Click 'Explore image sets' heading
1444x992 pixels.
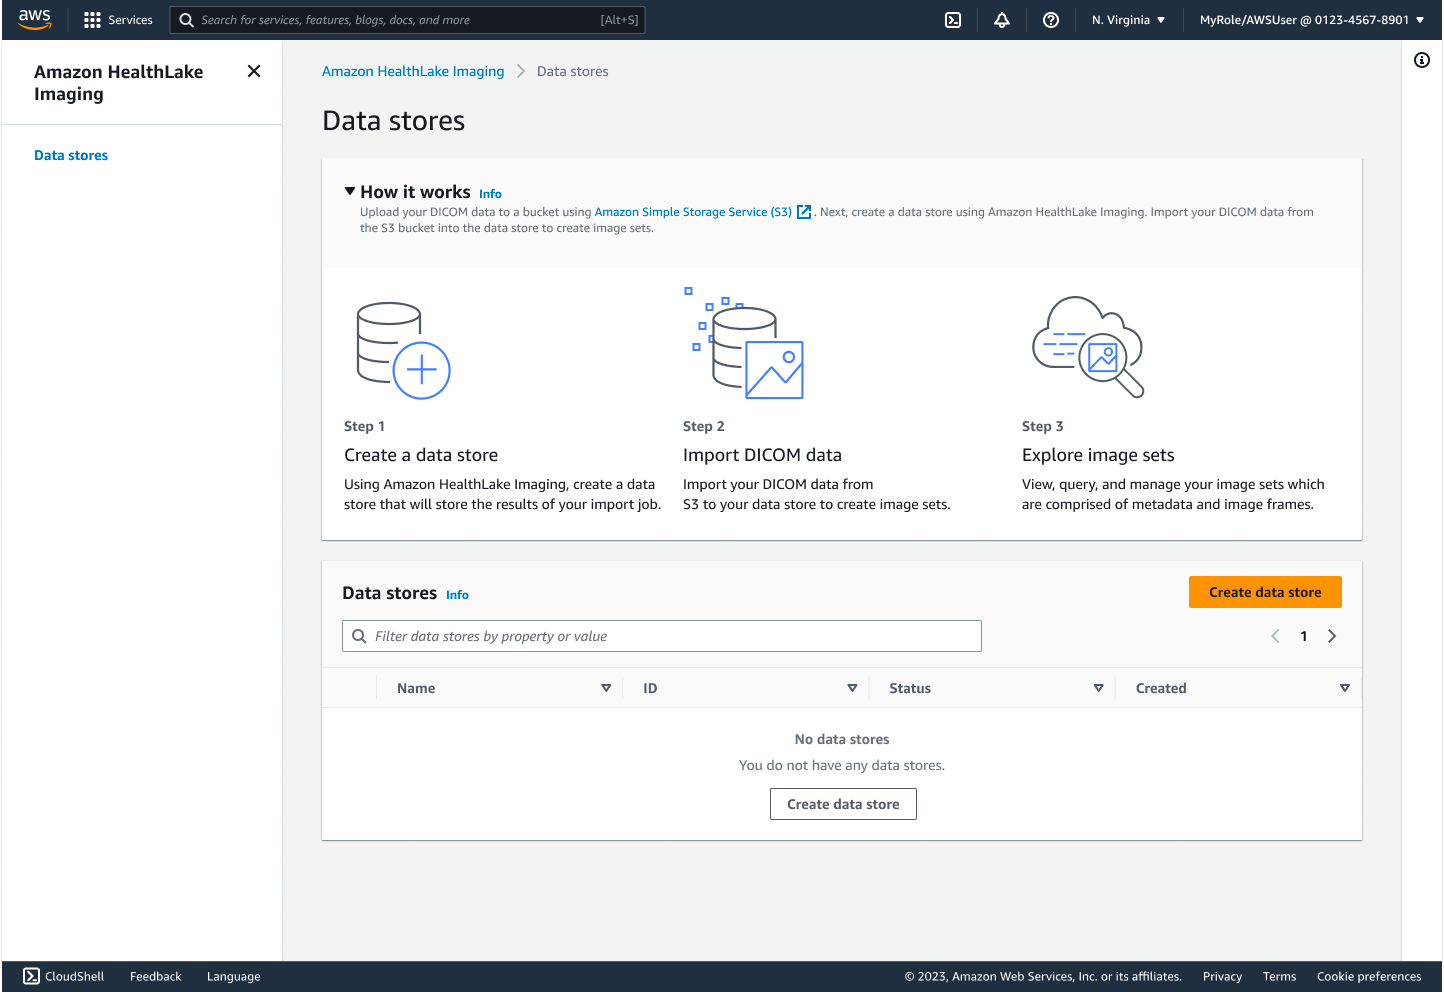pyautogui.click(x=1098, y=455)
